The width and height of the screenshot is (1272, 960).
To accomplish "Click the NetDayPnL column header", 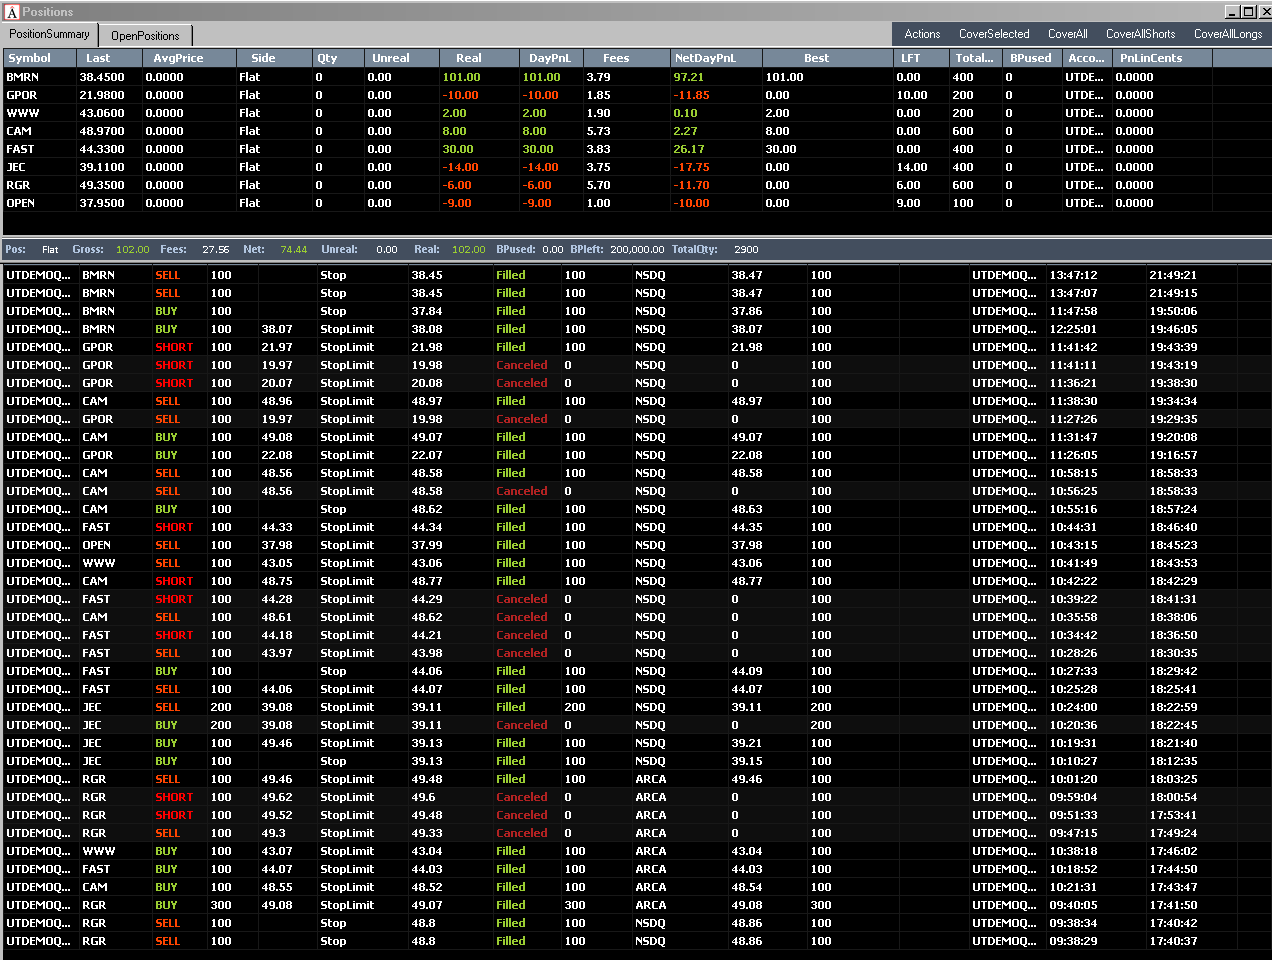I will pyautogui.click(x=715, y=58).
